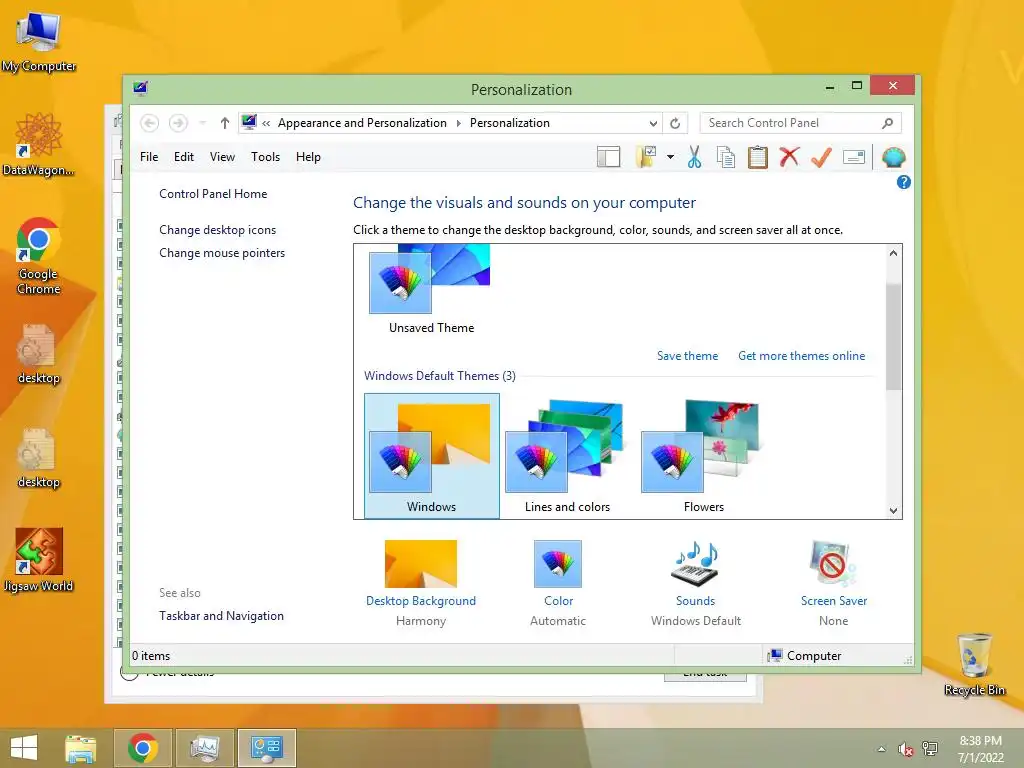1024x768 pixels.
Task: Click the Save theme link
Action: [x=687, y=356]
